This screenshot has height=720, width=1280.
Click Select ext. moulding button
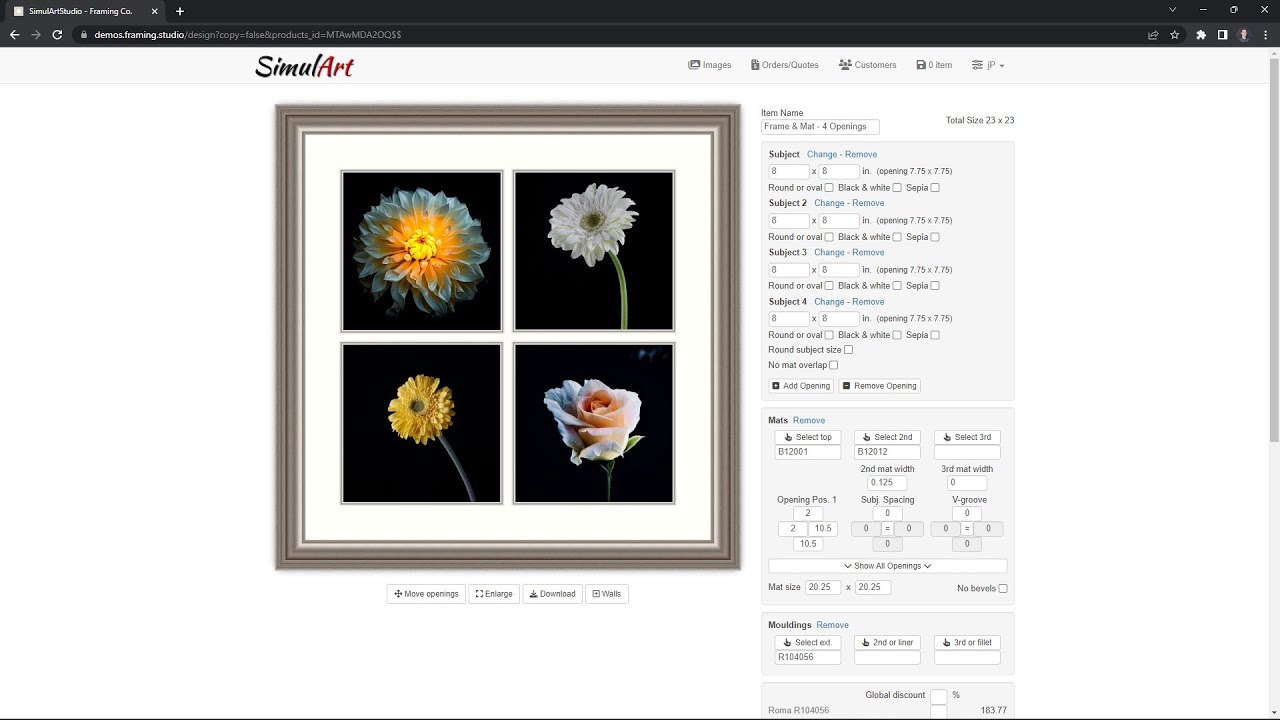point(808,643)
